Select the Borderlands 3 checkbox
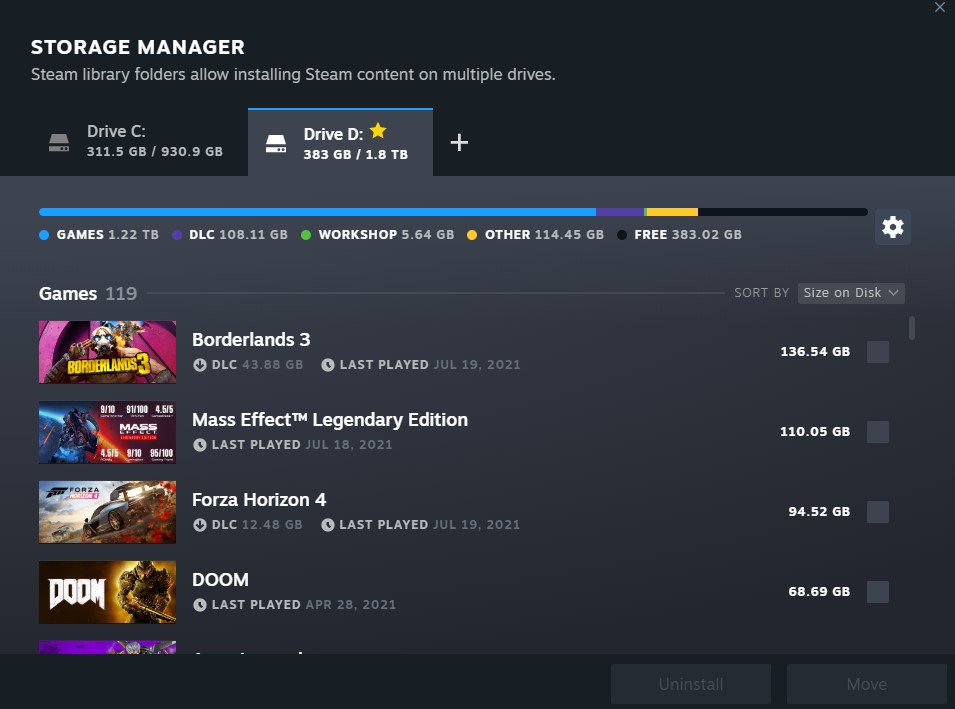 (878, 352)
